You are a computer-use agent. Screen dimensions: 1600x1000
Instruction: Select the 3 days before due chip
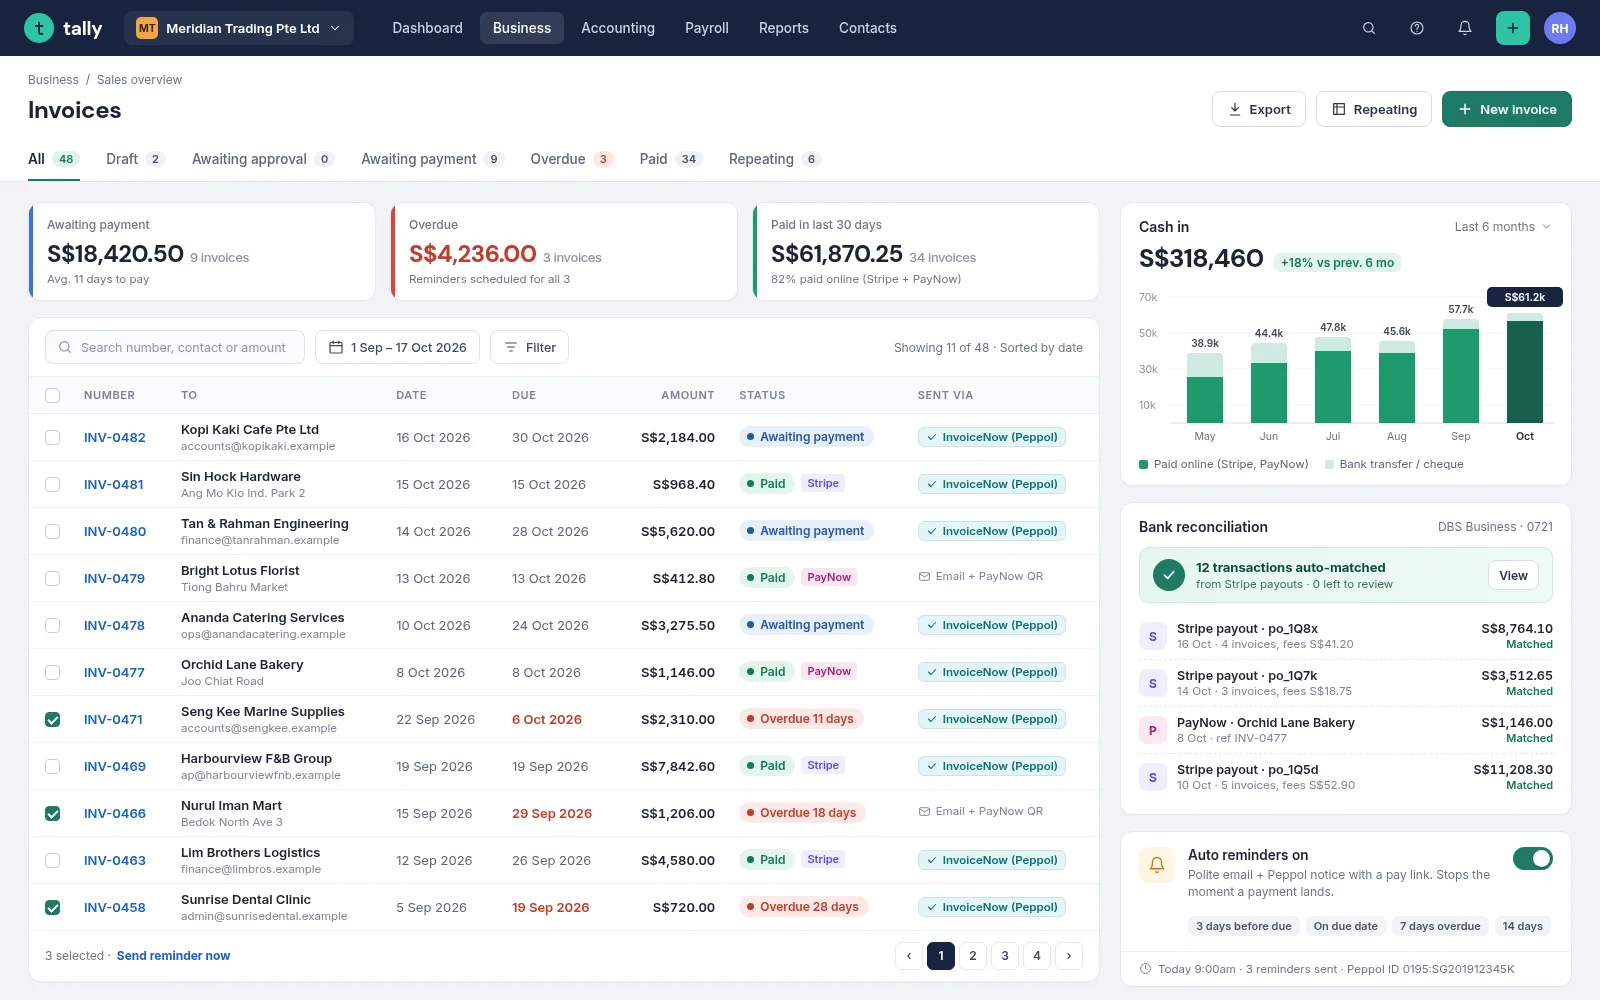(1243, 926)
